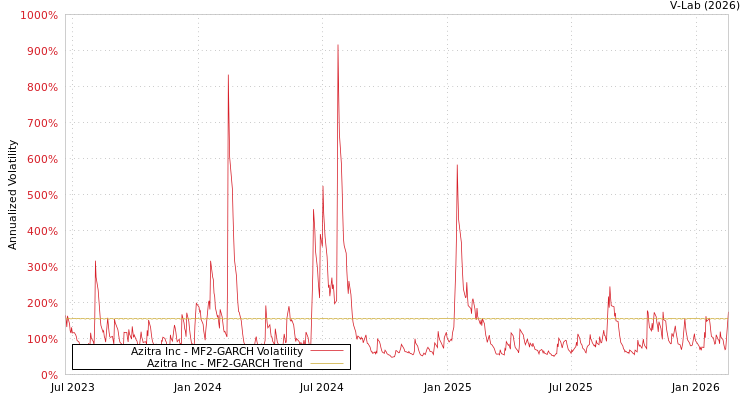Select 'Azitra Inc - MF2-GARCH Trend' legend entry
The width and height of the screenshot is (750, 400).
224,363
